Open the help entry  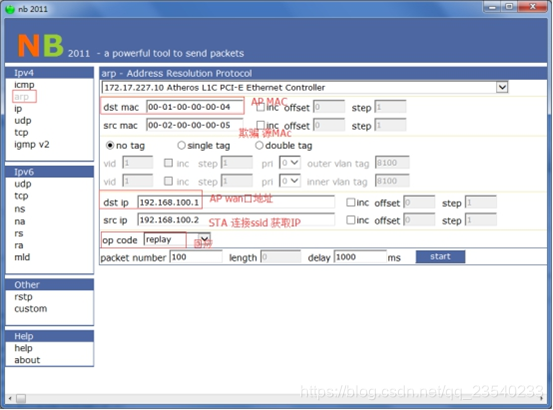(23, 348)
